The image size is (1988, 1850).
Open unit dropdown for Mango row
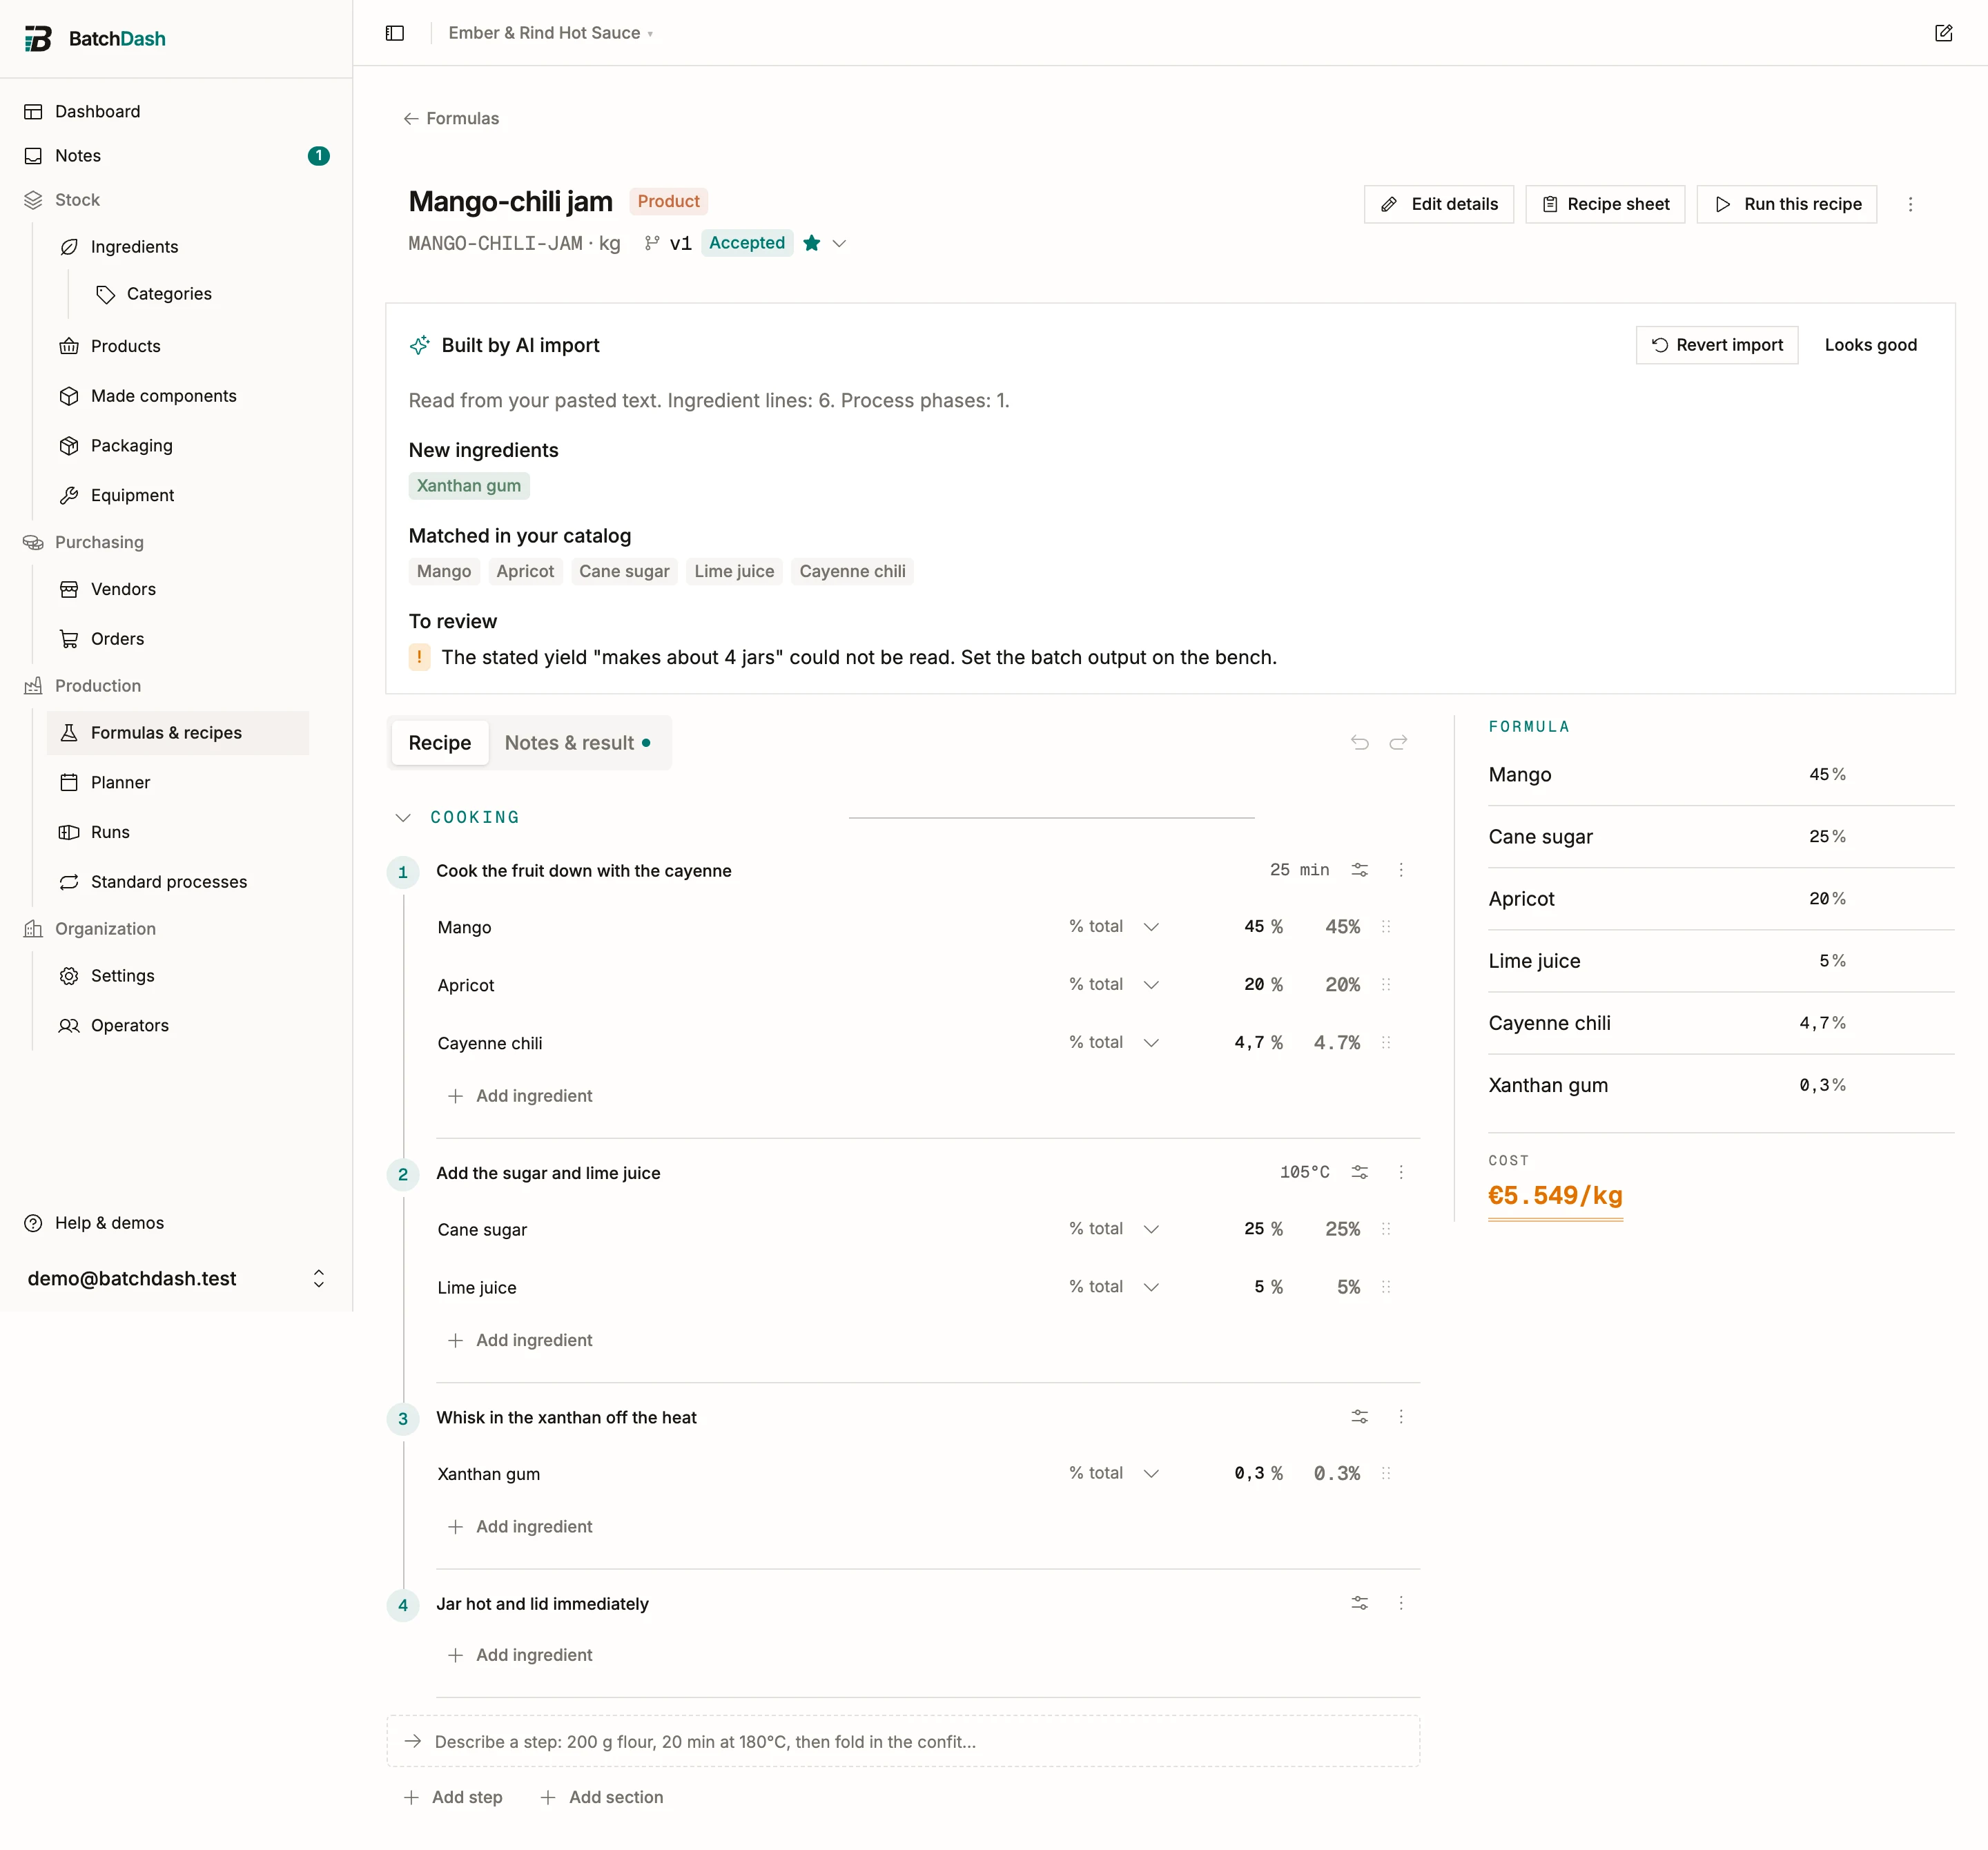[1114, 926]
